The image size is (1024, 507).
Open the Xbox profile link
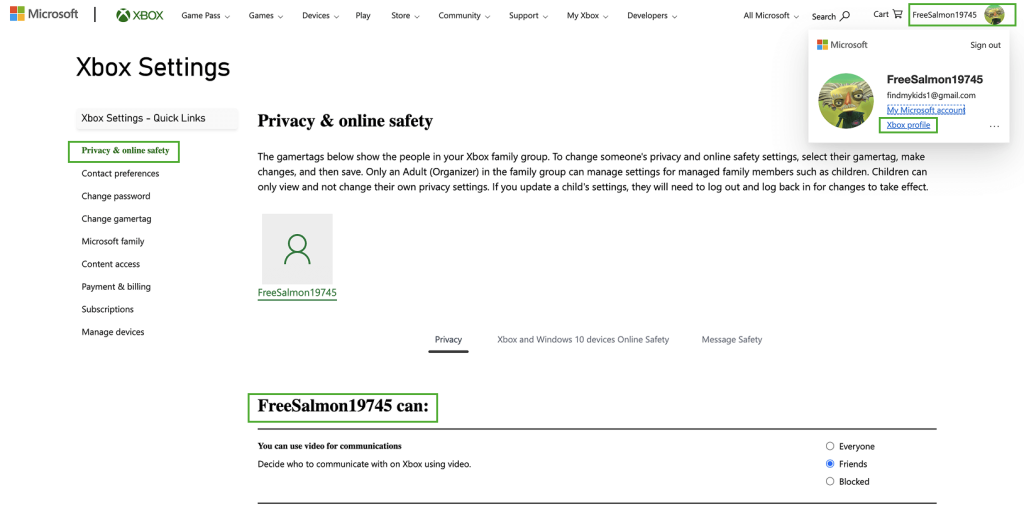coord(908,125)
